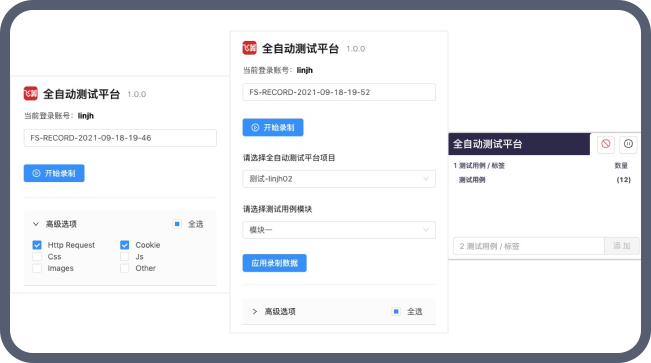Viewport: 651px width, 363px height.
Task: Click the 应用录制数据 button
Action: point(274,263)
